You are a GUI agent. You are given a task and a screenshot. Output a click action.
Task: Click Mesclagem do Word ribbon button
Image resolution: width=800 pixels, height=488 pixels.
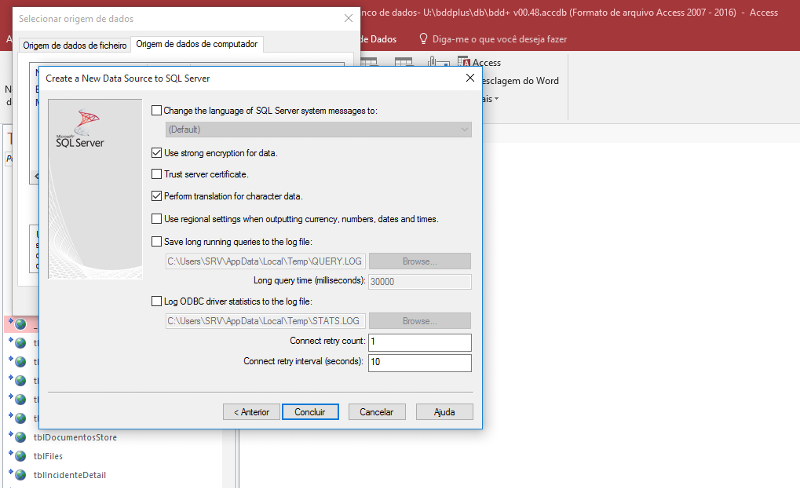(520, 81)
